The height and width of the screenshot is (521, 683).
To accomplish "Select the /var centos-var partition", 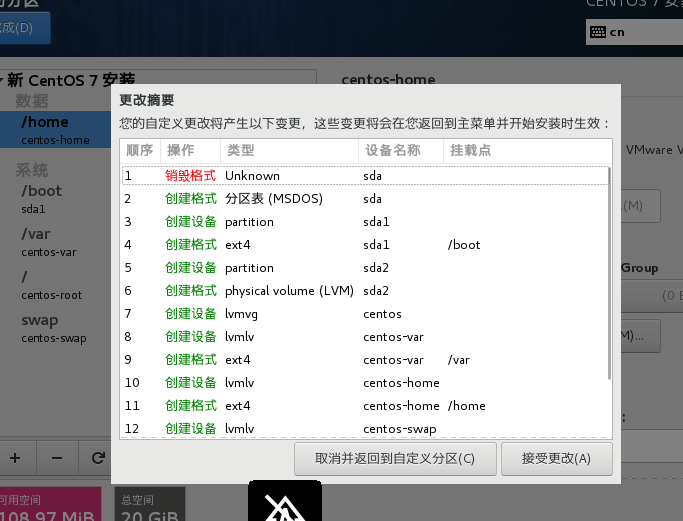I will 55,242.
